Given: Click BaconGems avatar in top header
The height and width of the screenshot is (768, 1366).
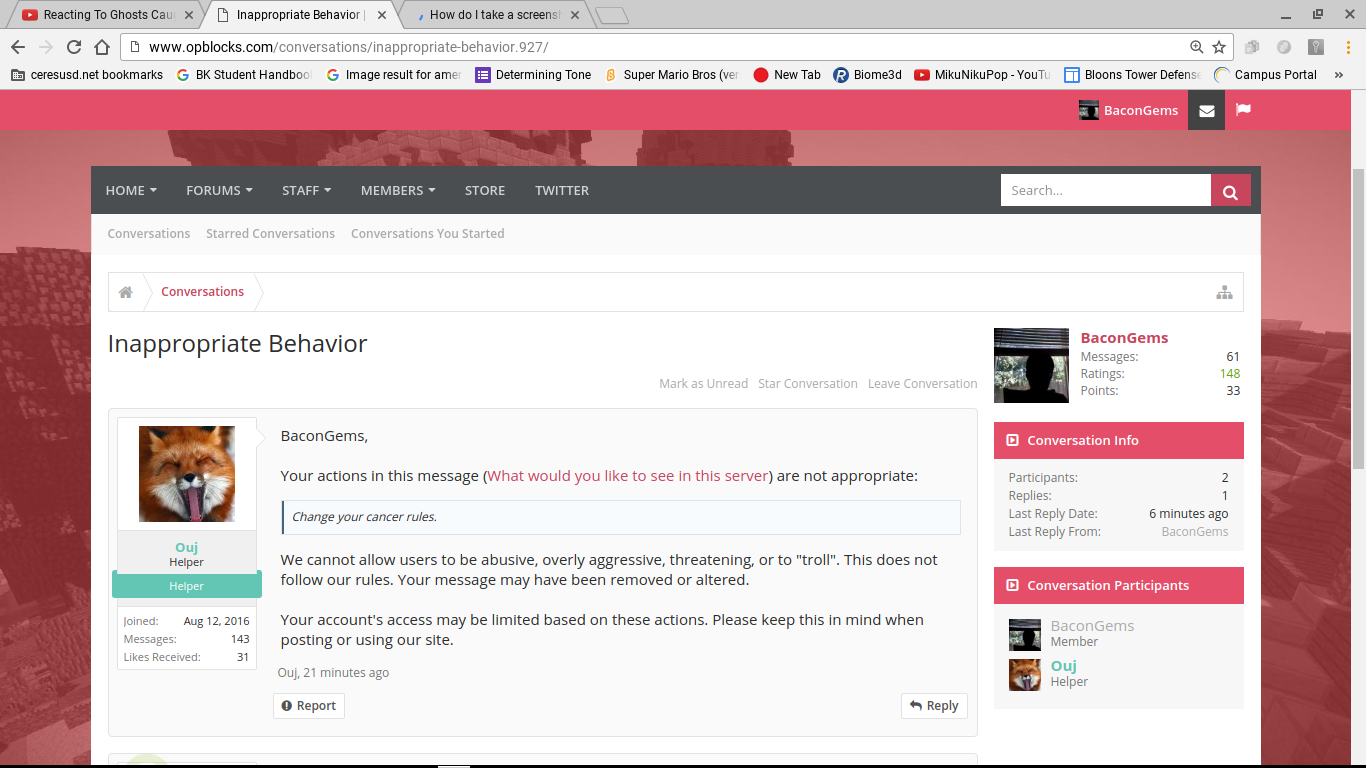Looking at the screenshot, I should tap(1089, 110).
